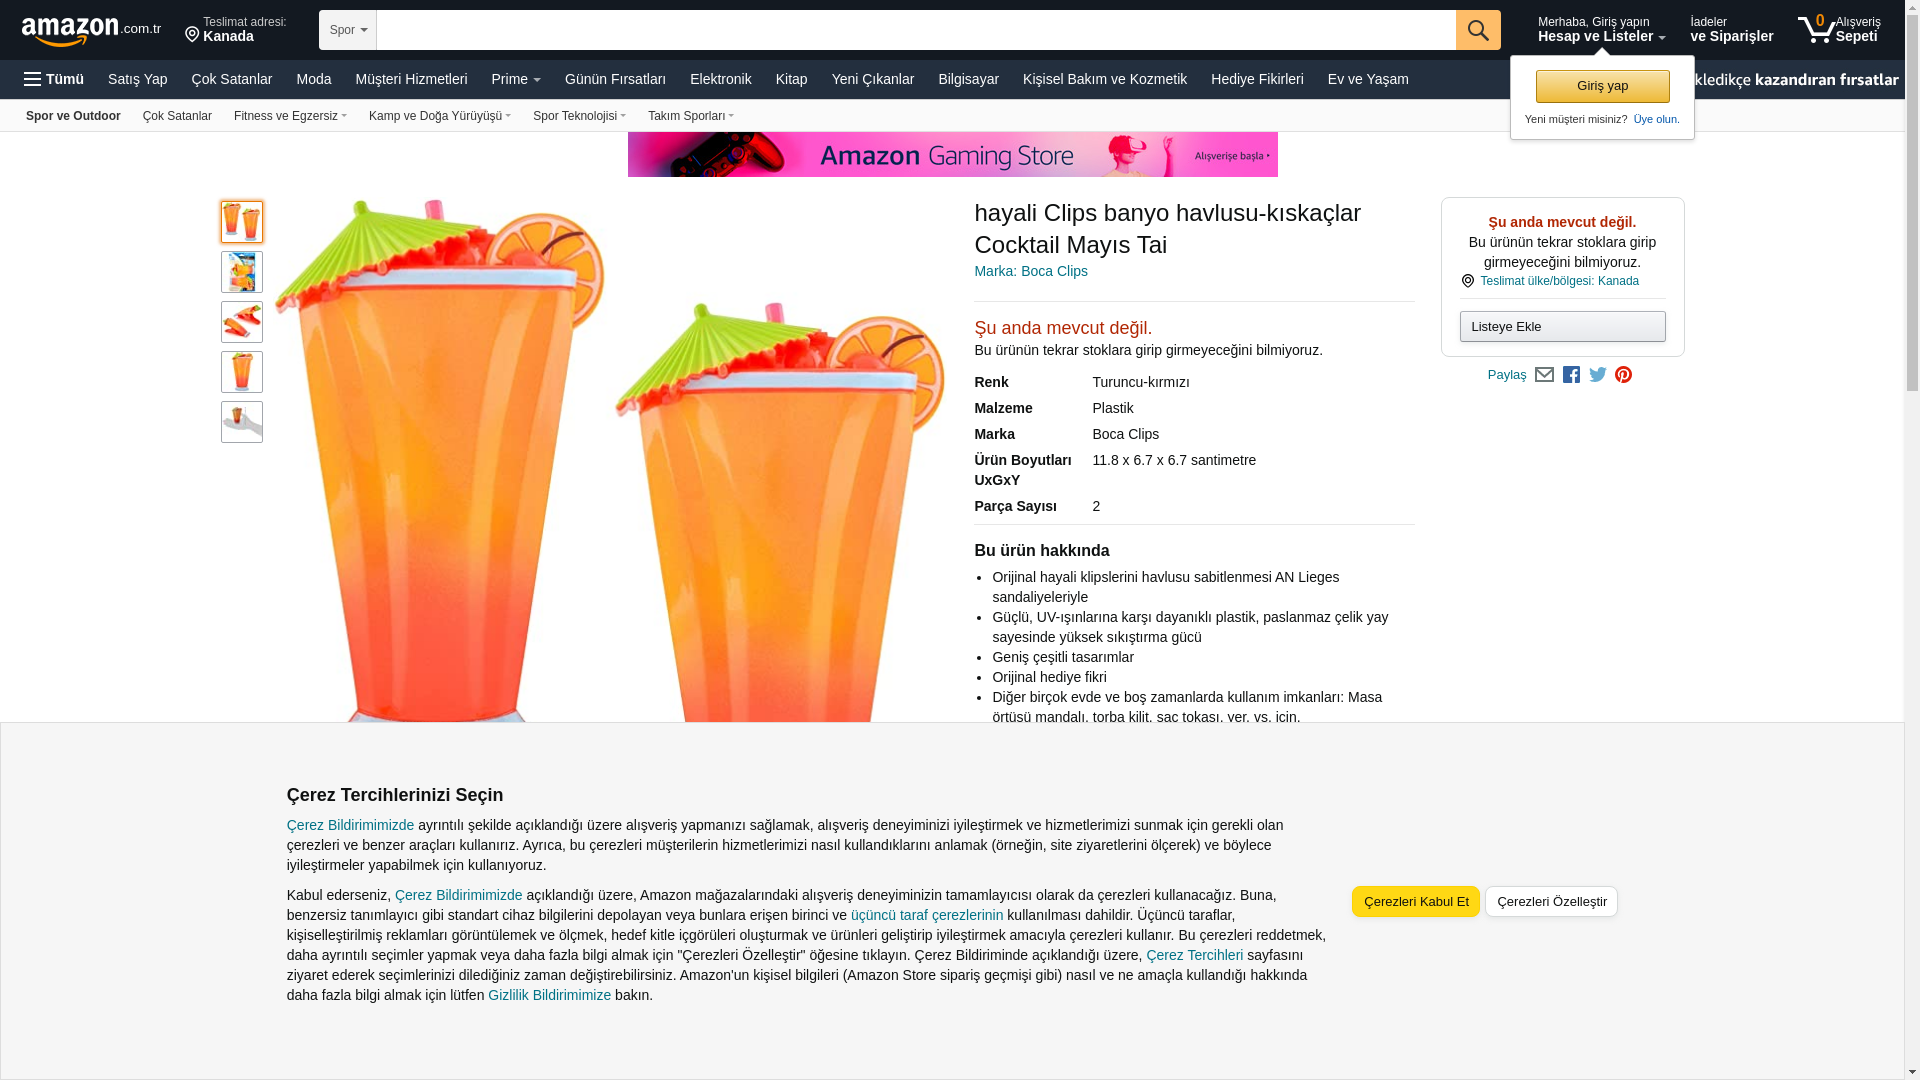The height and width of the screenshot is (1080, 1920).
Task: Click the magnifying glass search button
Action: click(x=1478, y=30)
